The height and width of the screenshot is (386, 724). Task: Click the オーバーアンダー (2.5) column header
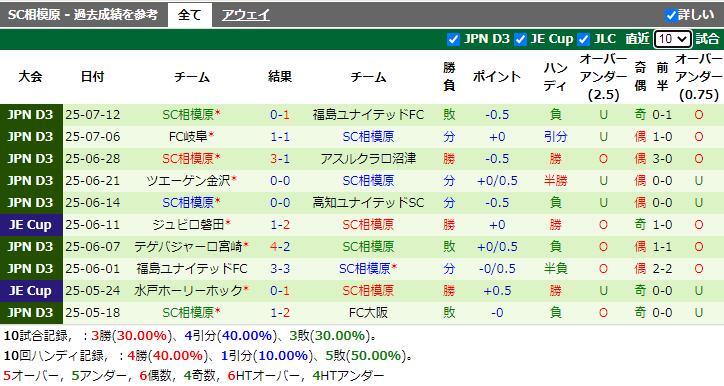(x=603, y=77)
